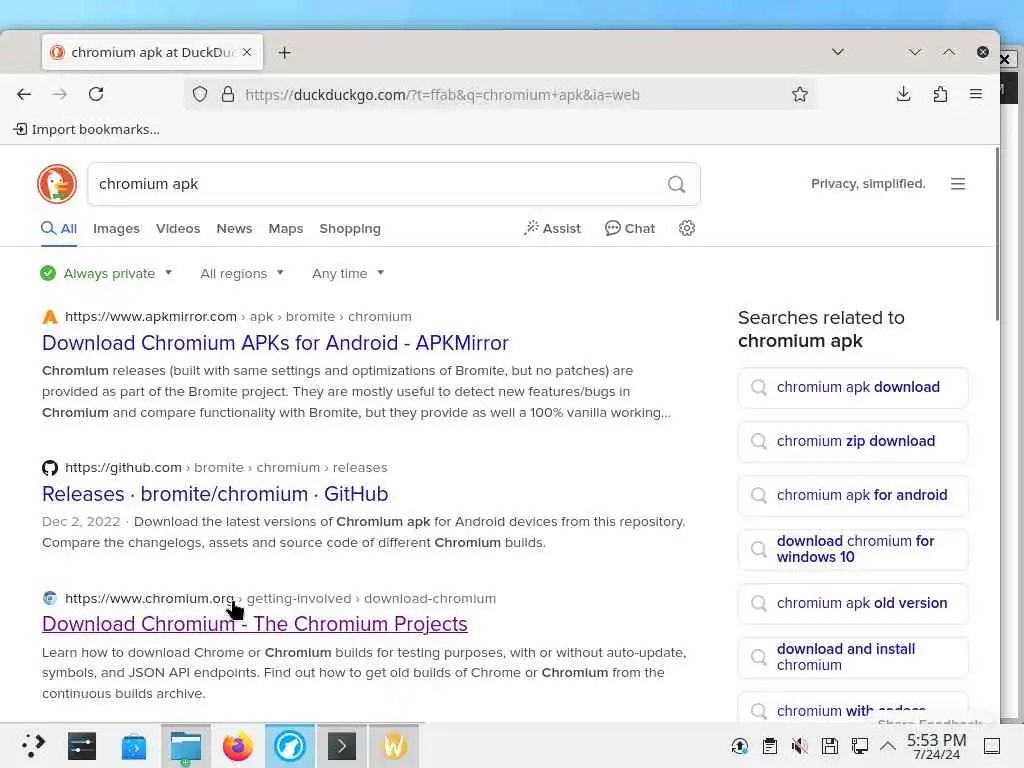Switch to Shopping results
1024x768 pixels.
point(350,229)
